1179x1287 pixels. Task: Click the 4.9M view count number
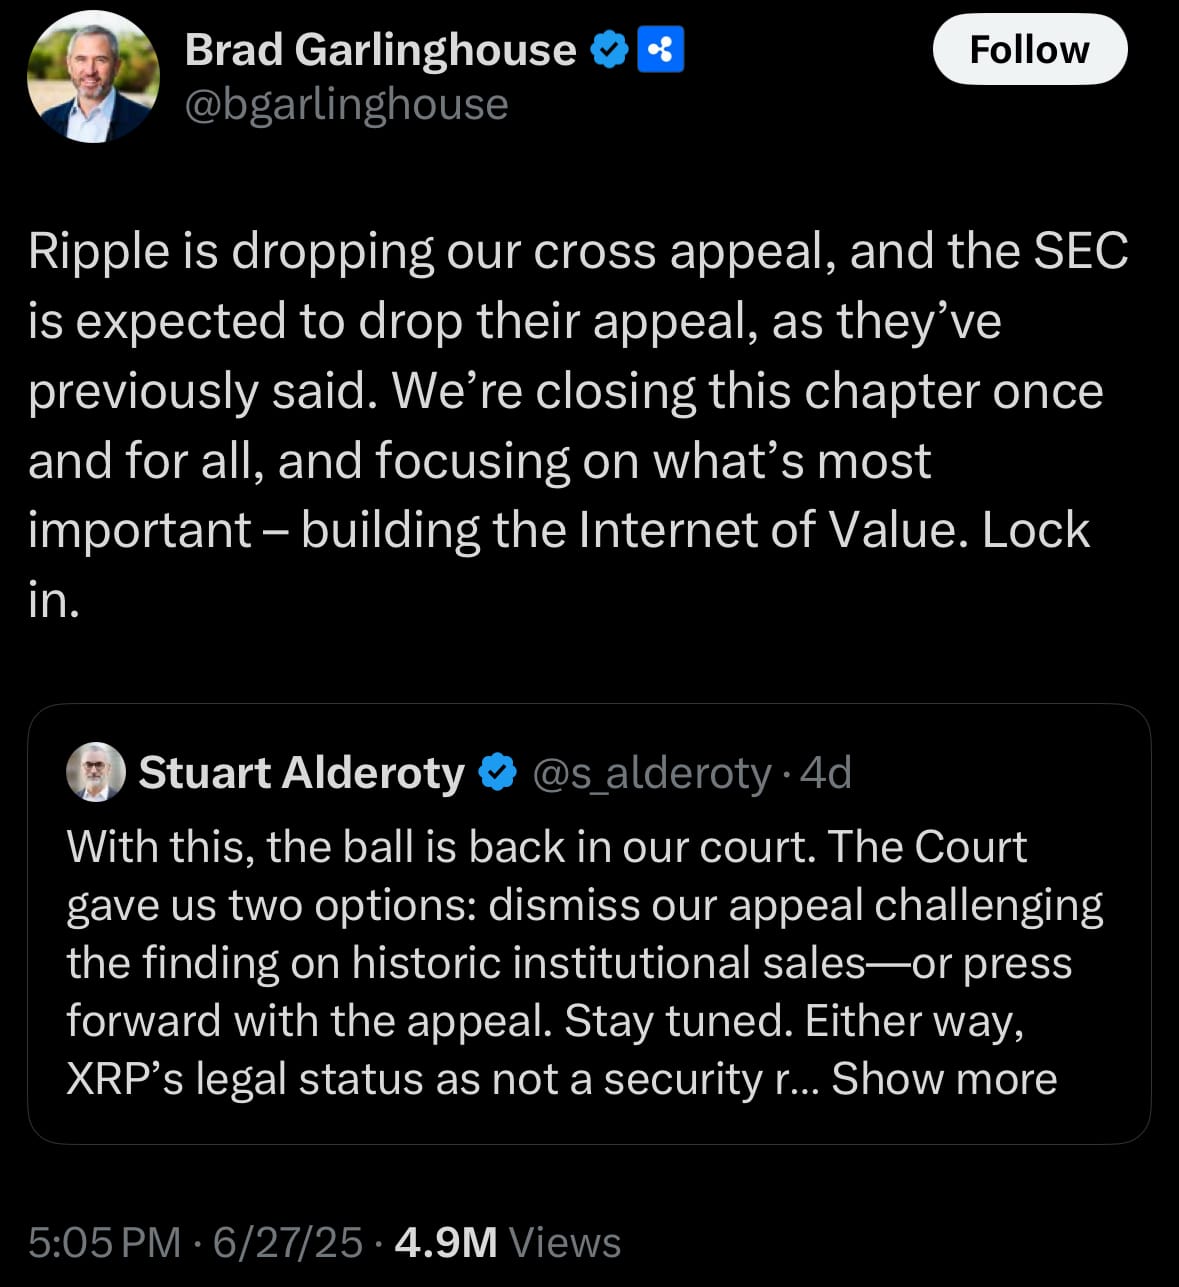(446, 1243)
